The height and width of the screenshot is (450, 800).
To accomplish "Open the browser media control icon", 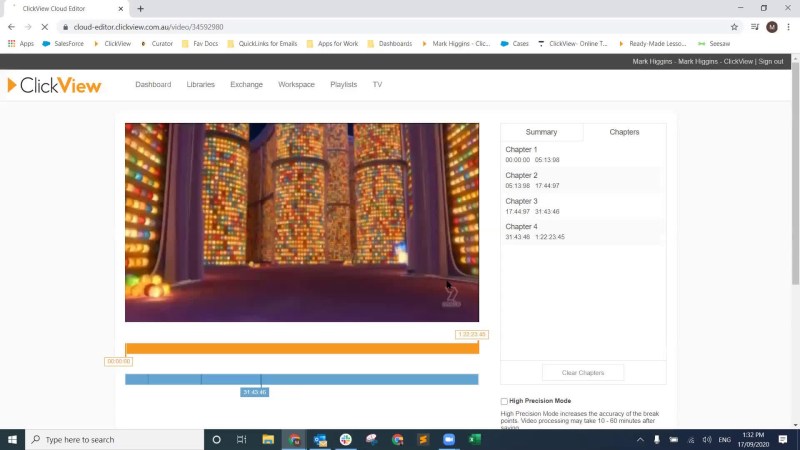I will pyautogui.click(x=755, y=27).
